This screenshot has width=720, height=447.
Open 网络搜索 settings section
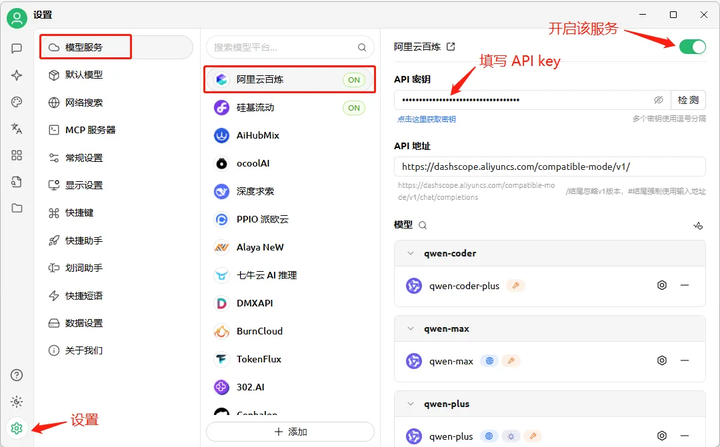117,102
